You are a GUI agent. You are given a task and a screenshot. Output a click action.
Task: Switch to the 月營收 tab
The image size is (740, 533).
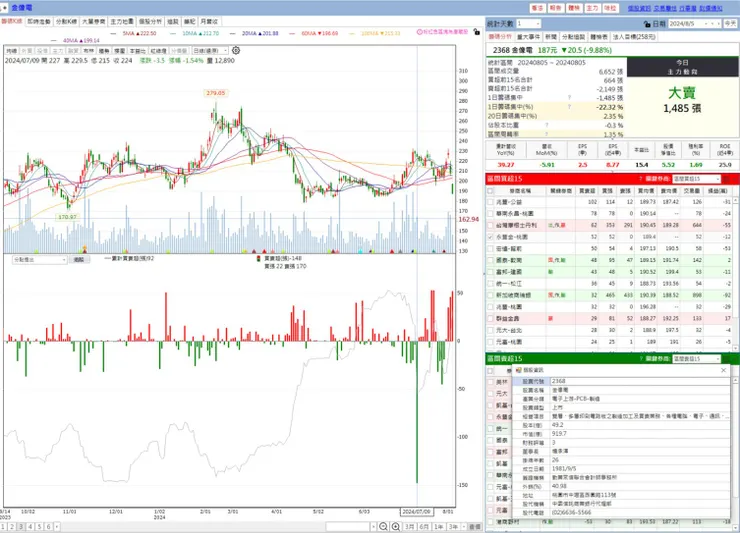pos(209,22)
